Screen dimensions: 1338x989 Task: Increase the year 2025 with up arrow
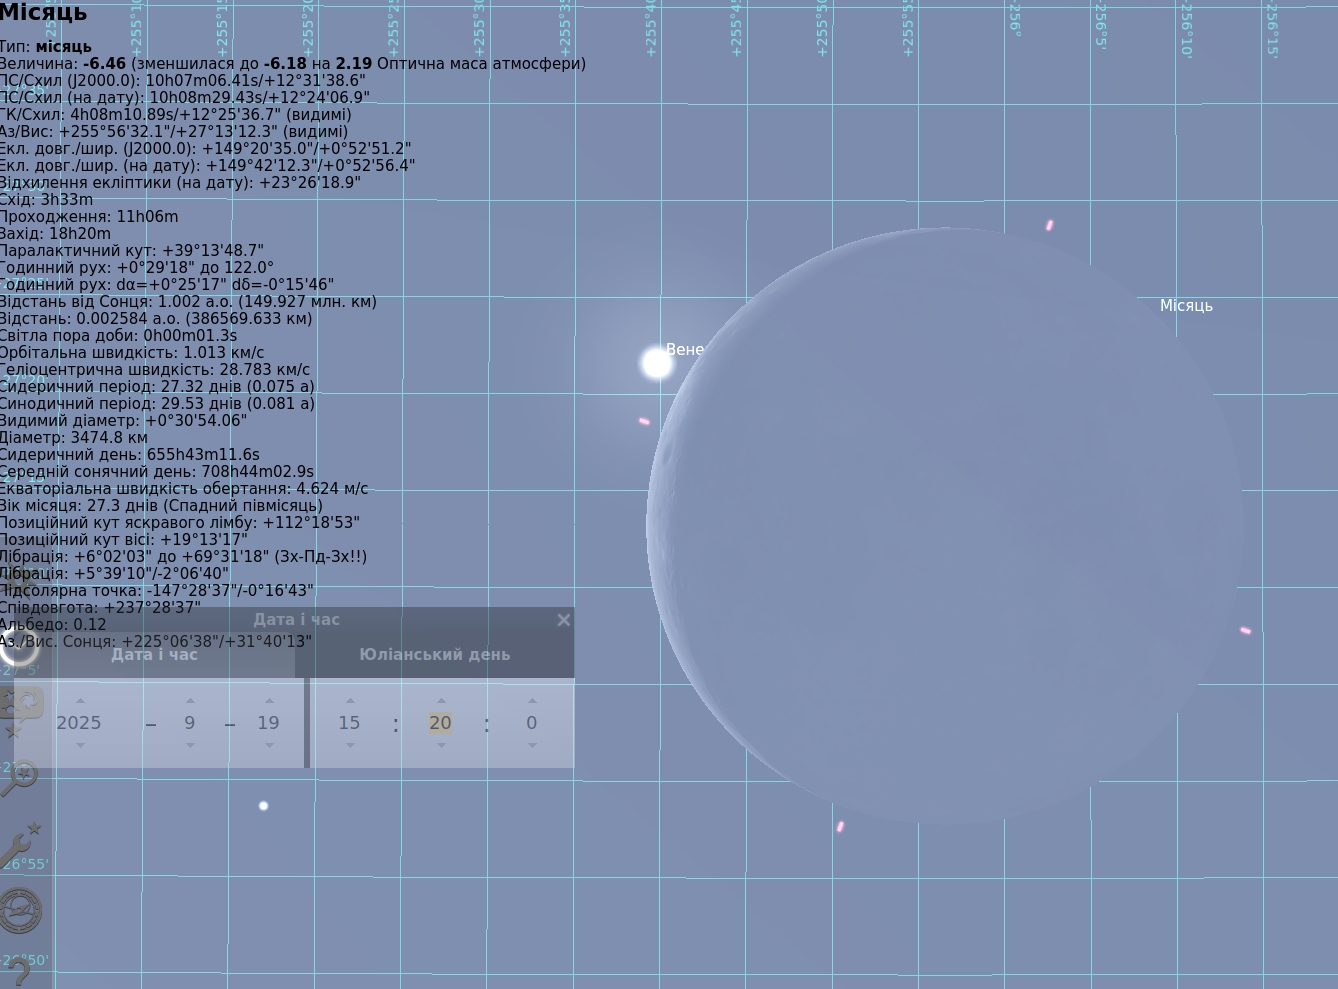point(80,701)
